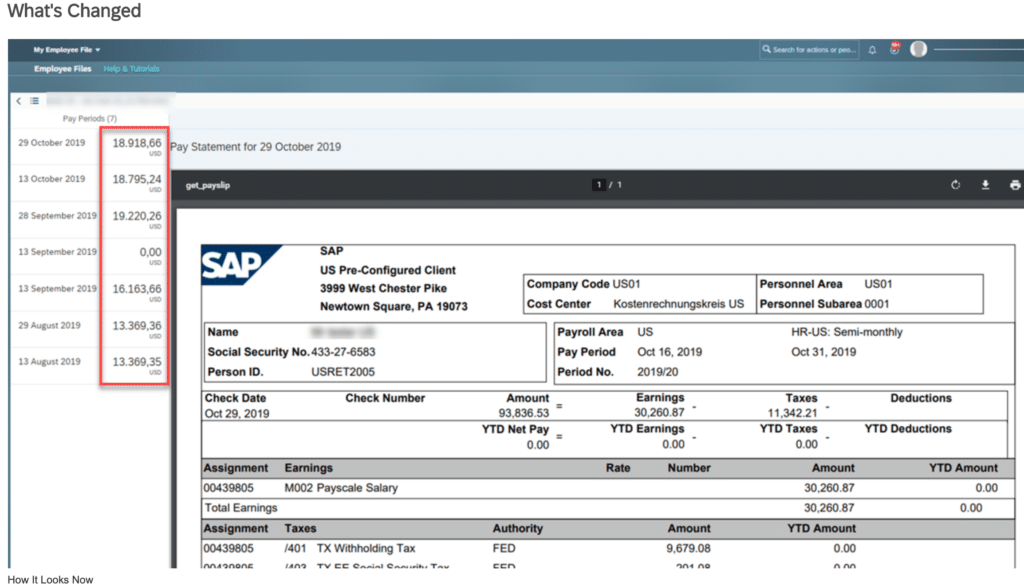Click the Search for actions or people field

(x=810, y=48)
